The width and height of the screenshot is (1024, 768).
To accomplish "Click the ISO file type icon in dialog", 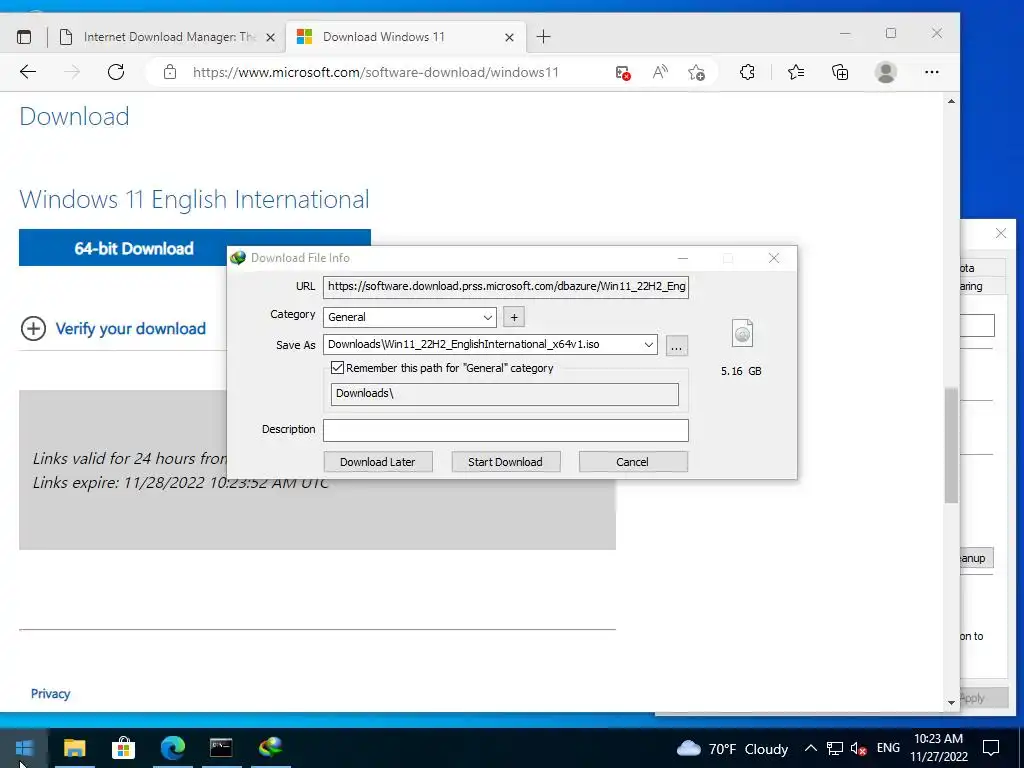I will coord(743,333).
